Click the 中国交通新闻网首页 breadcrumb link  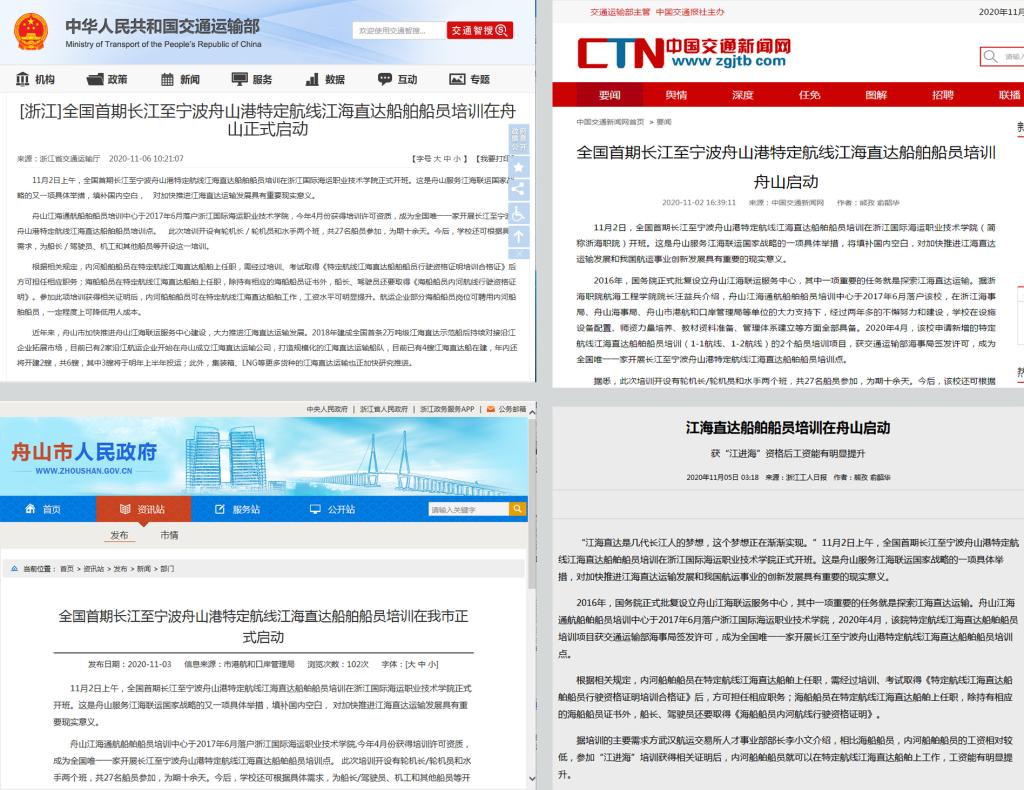(610, 122)
